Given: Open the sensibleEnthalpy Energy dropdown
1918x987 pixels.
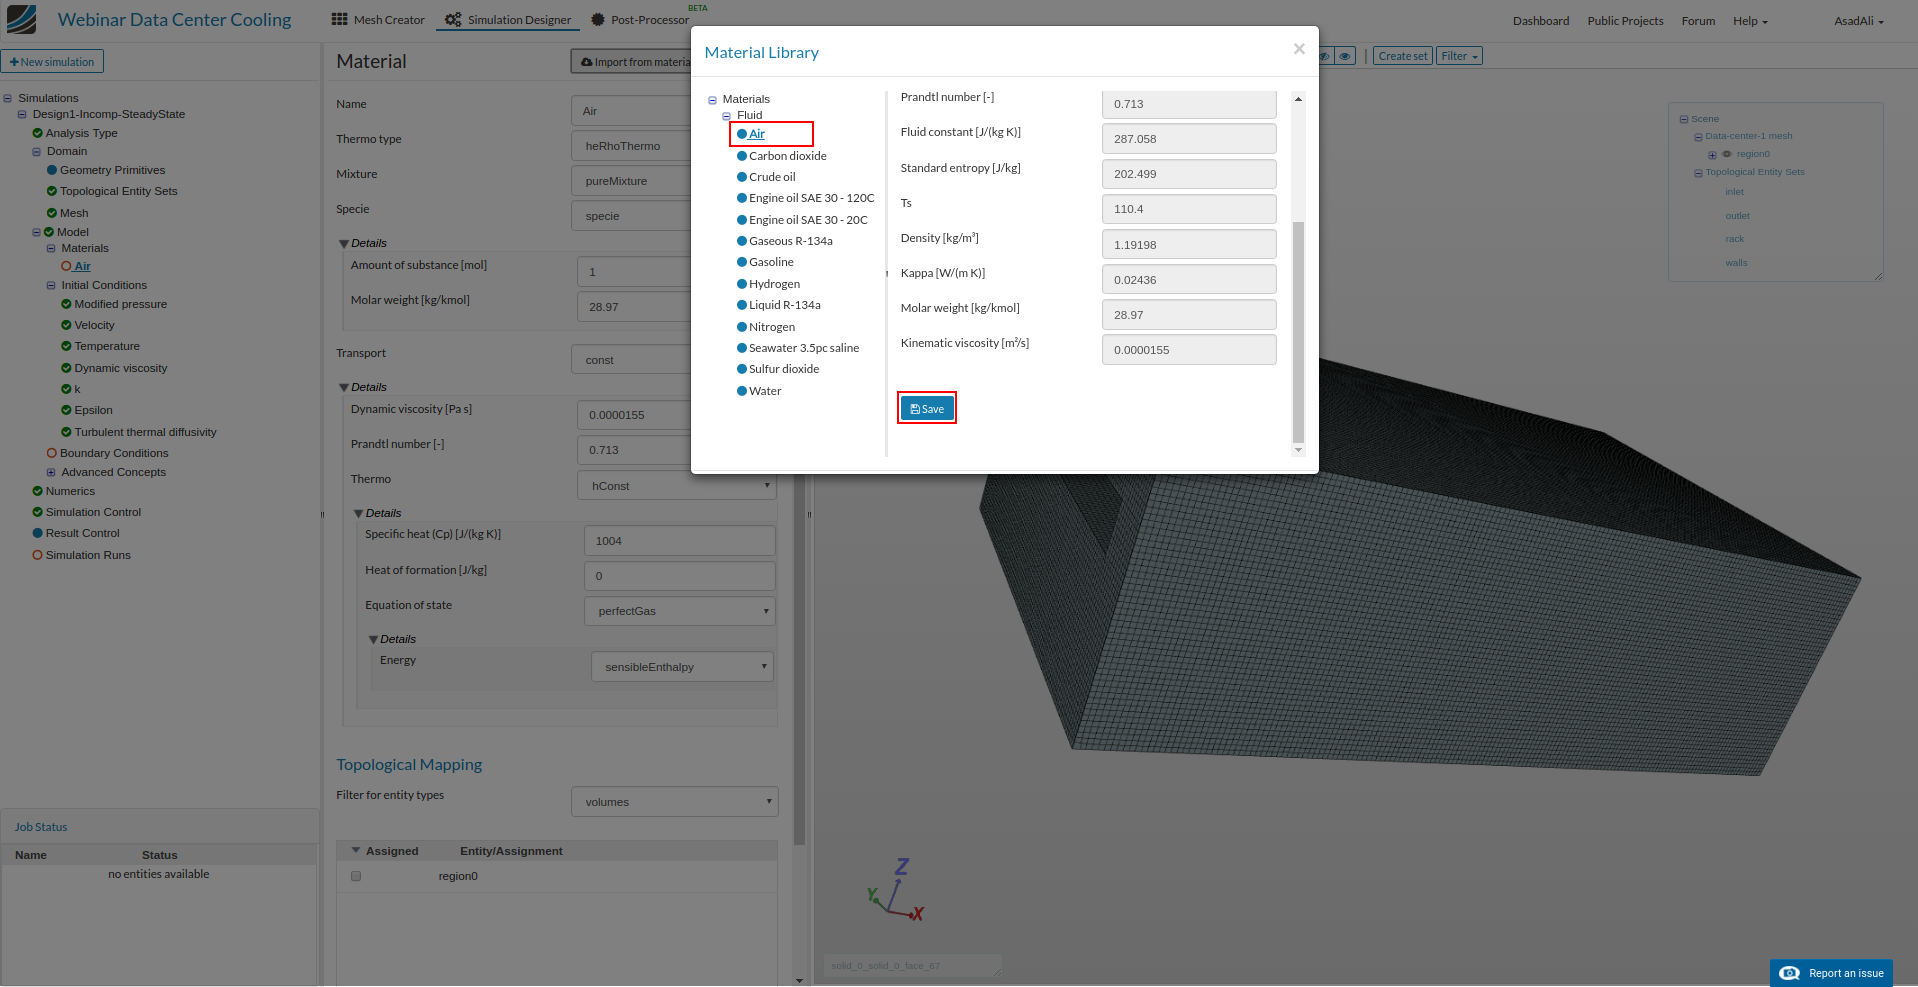Looking at the screenshot, I should coord(682,667).
